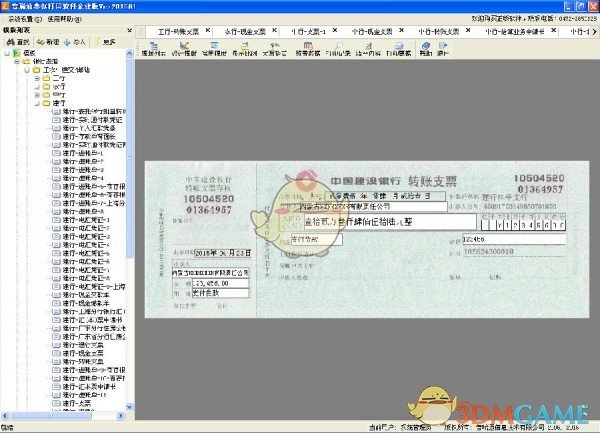Click the tab strip right scroll arrow

(x=594, y=32)
